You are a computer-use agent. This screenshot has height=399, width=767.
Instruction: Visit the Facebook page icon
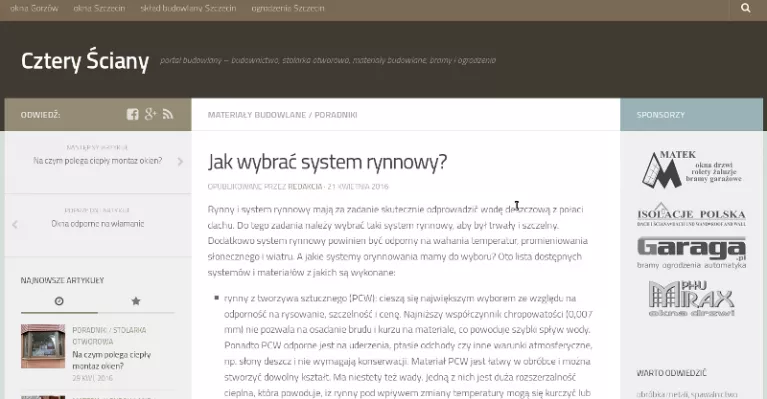tap(133, 114)
